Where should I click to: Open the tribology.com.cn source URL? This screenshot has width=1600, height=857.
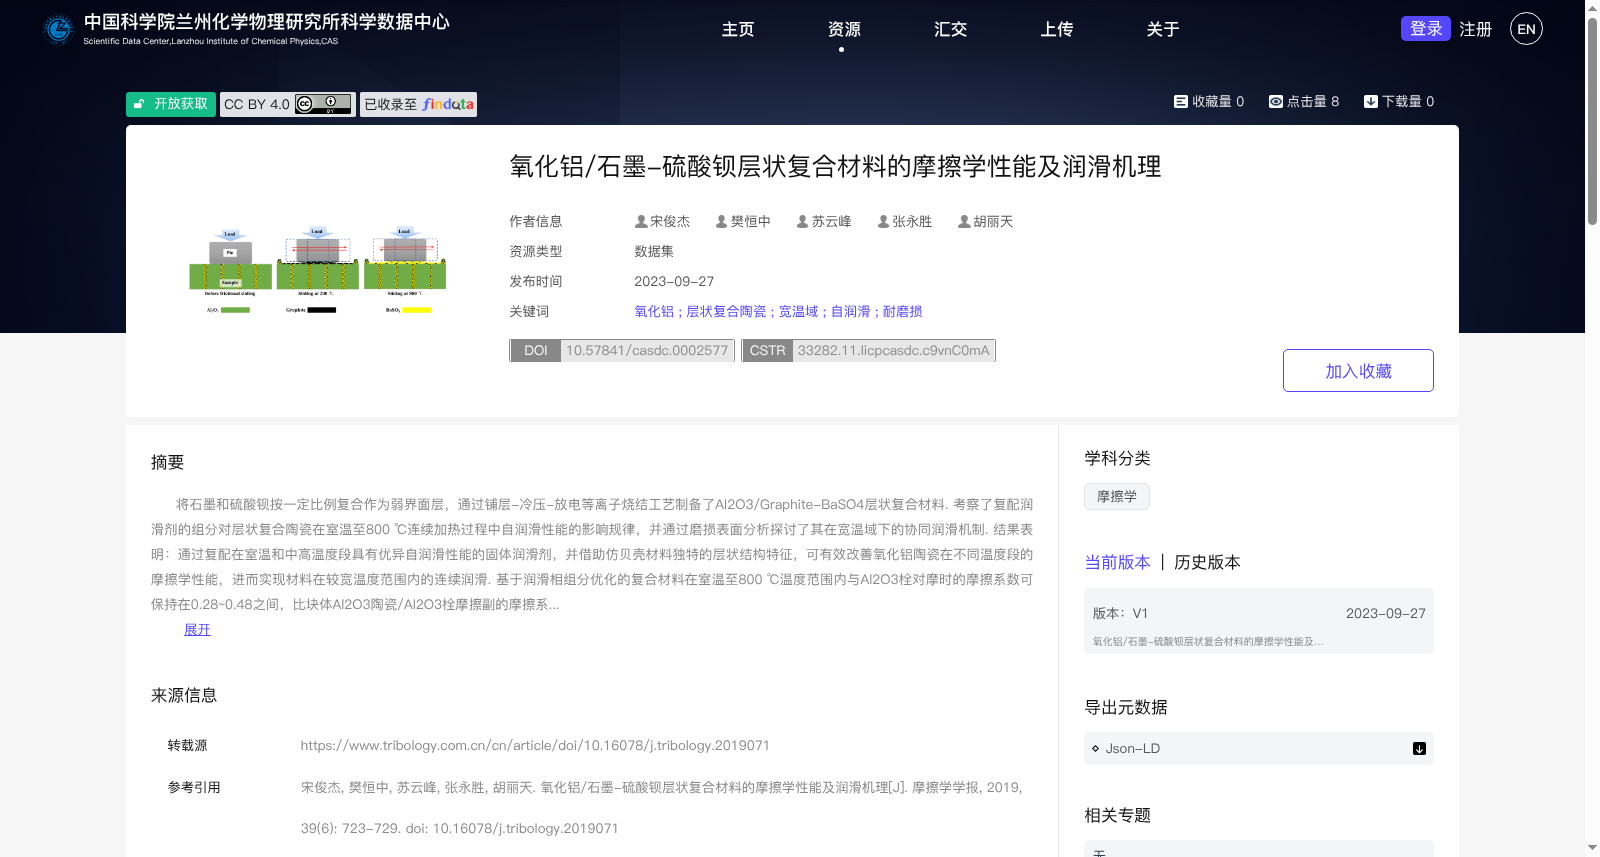[535, 745]
